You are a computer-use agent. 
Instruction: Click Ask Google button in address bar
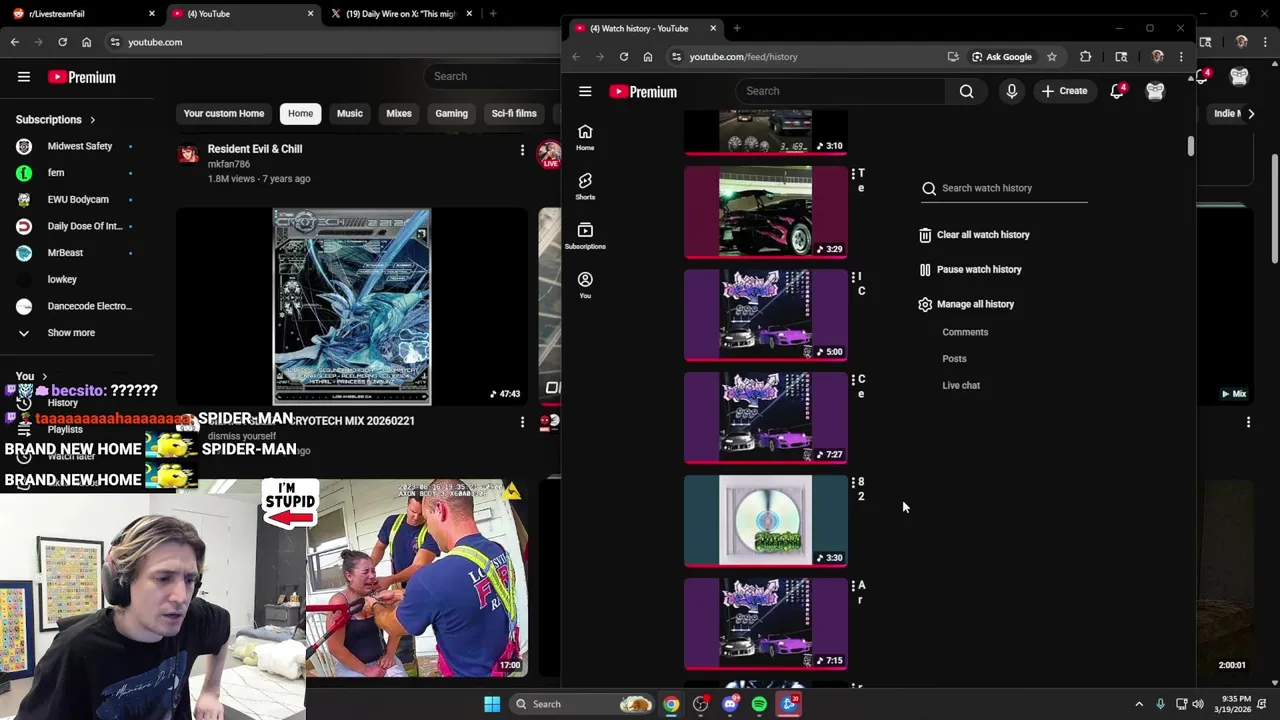click(1002, 57)
